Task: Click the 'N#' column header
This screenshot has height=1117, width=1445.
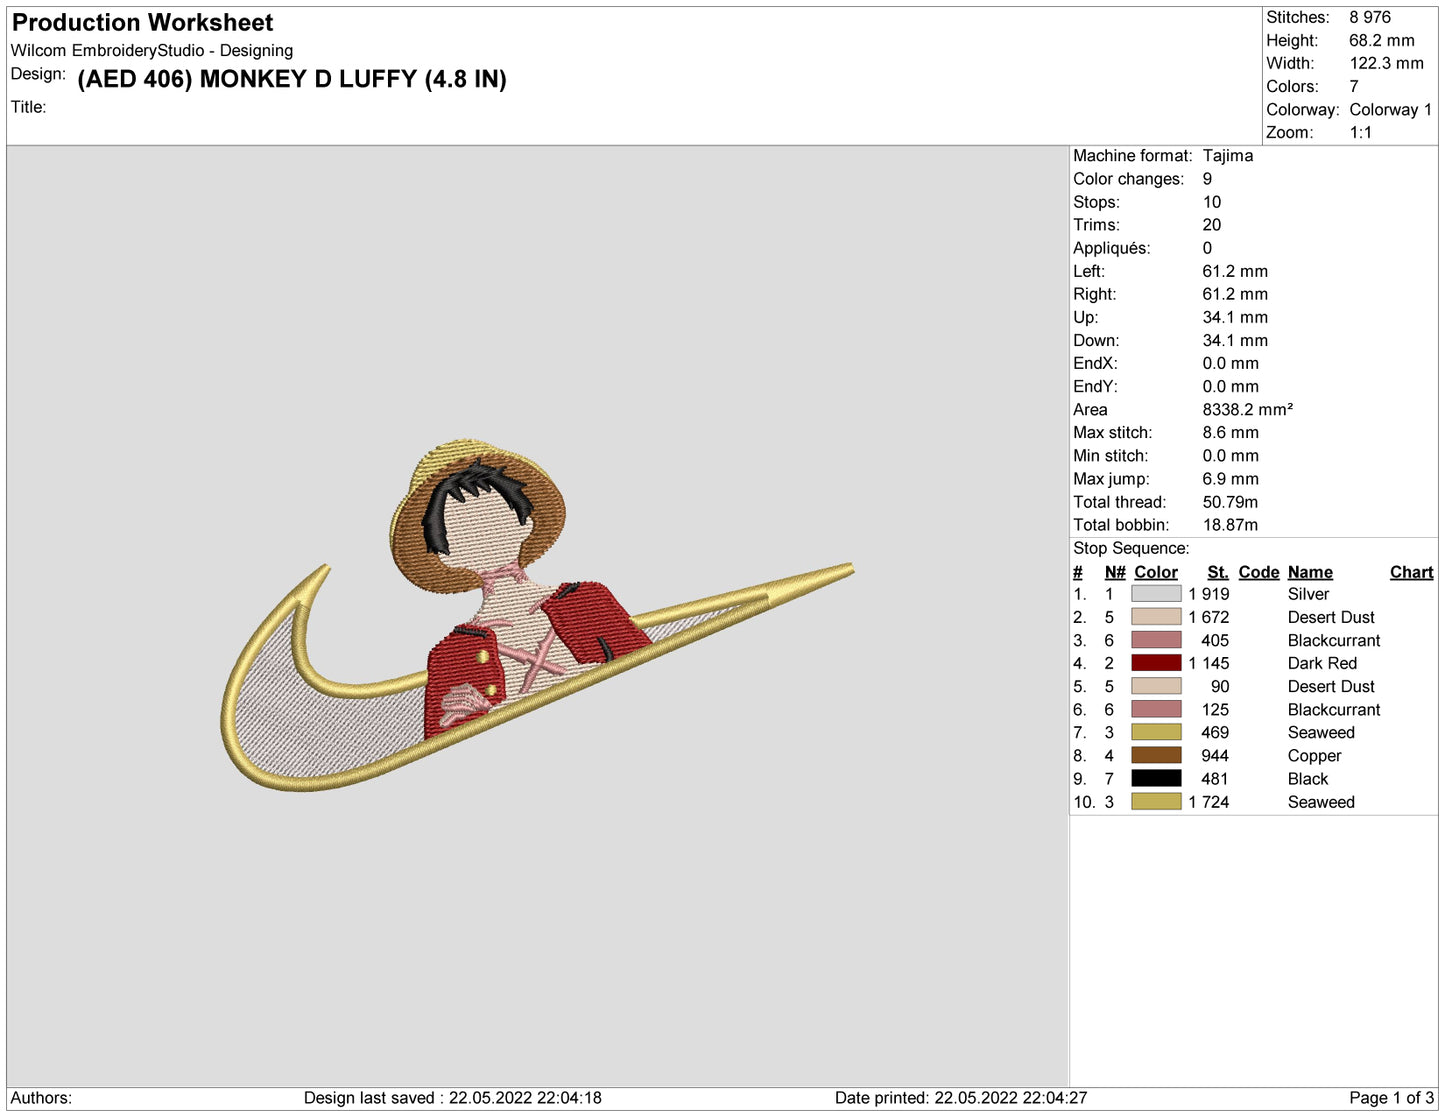Action: click(1115, 572)
